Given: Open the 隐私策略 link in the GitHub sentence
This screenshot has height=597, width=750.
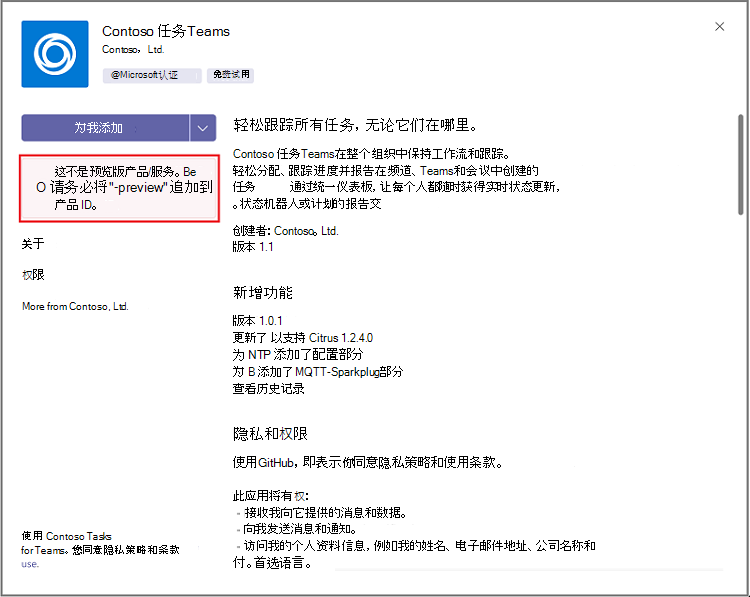Looking at the screenshot, I should coord(403,463).
